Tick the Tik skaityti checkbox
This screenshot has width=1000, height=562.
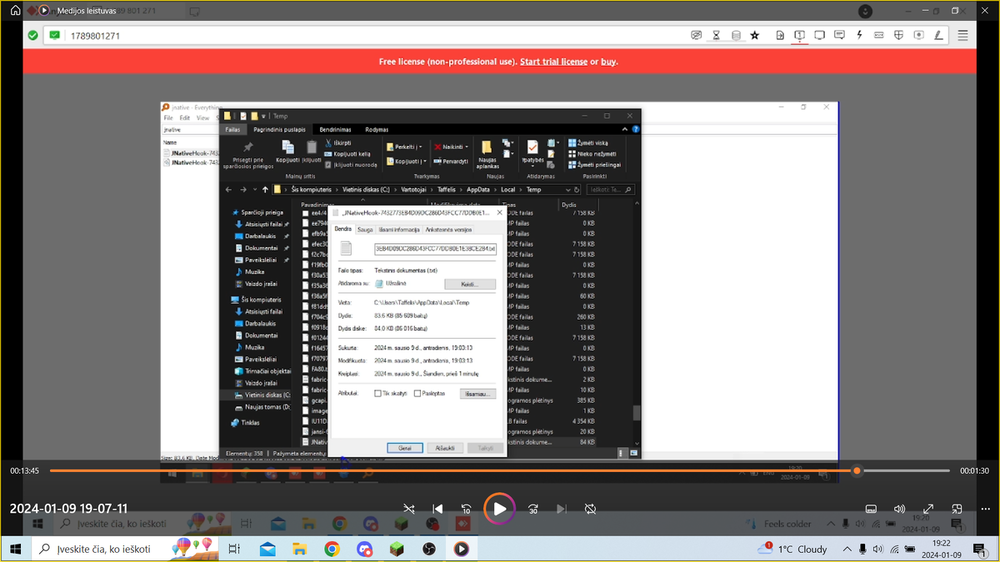[378, 394]
